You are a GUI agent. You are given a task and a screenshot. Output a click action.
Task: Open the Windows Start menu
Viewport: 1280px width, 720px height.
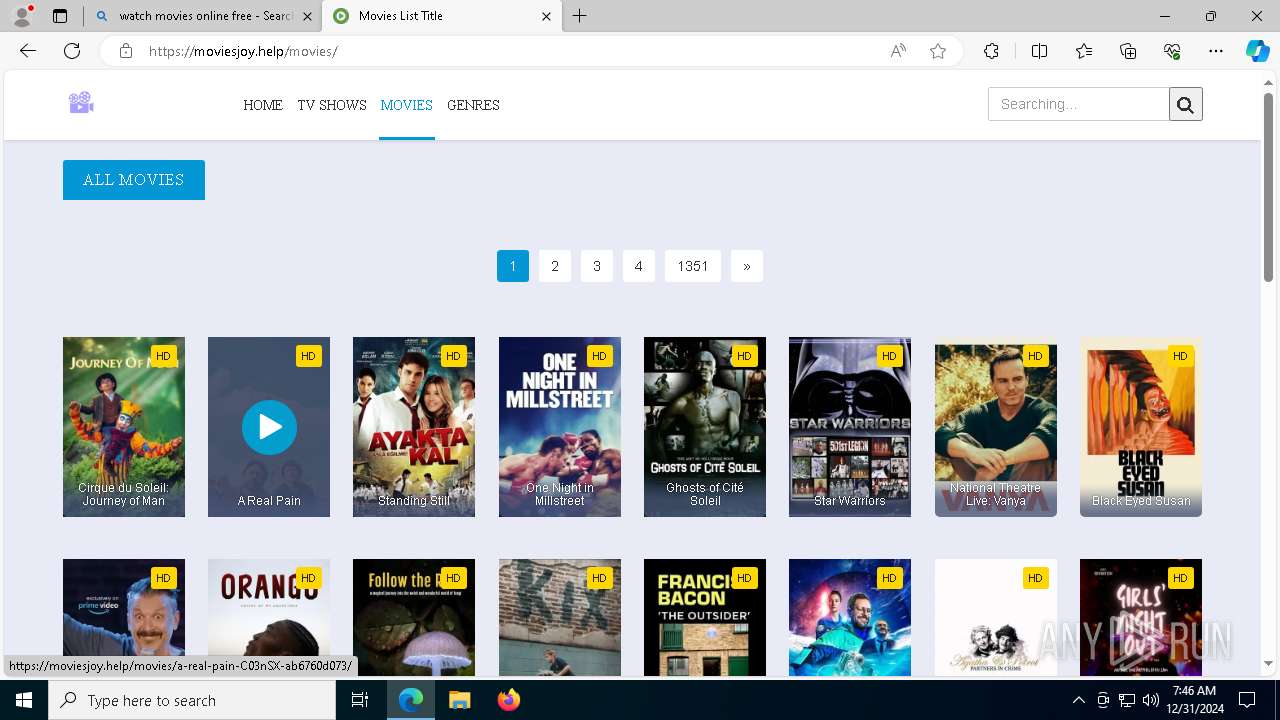24,700
